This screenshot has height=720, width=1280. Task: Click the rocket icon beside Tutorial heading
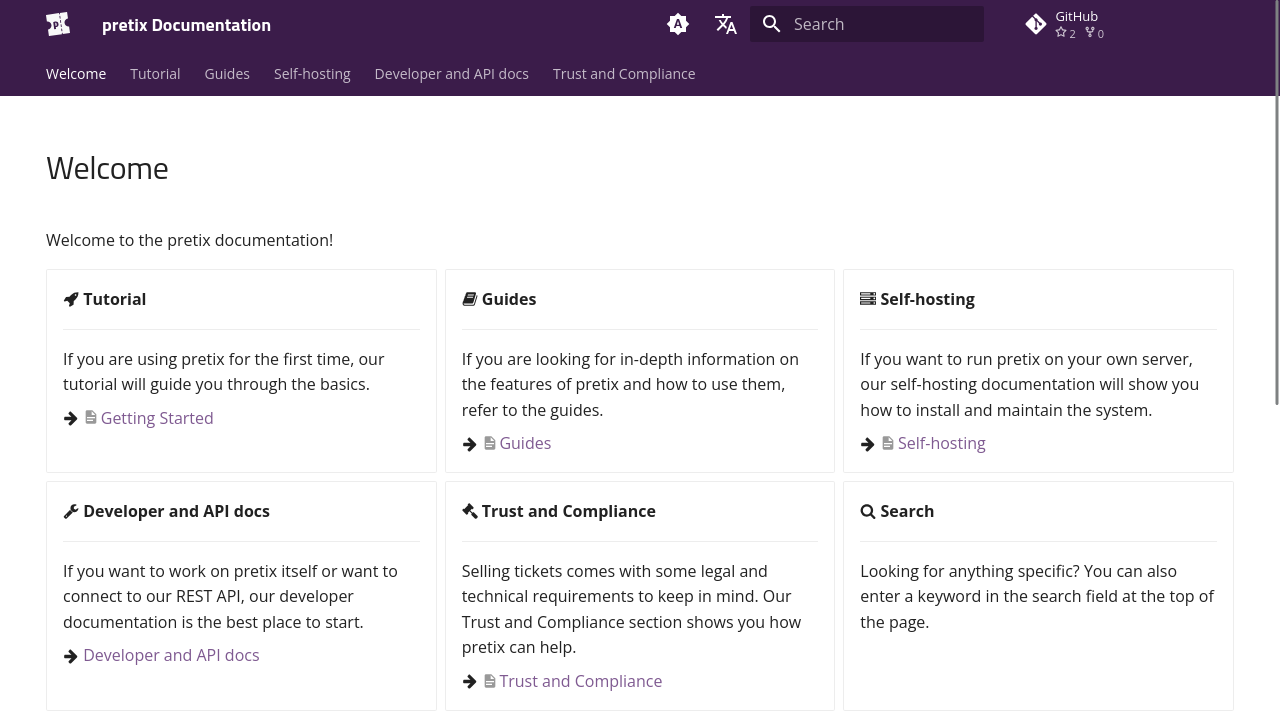coord(71,299)
